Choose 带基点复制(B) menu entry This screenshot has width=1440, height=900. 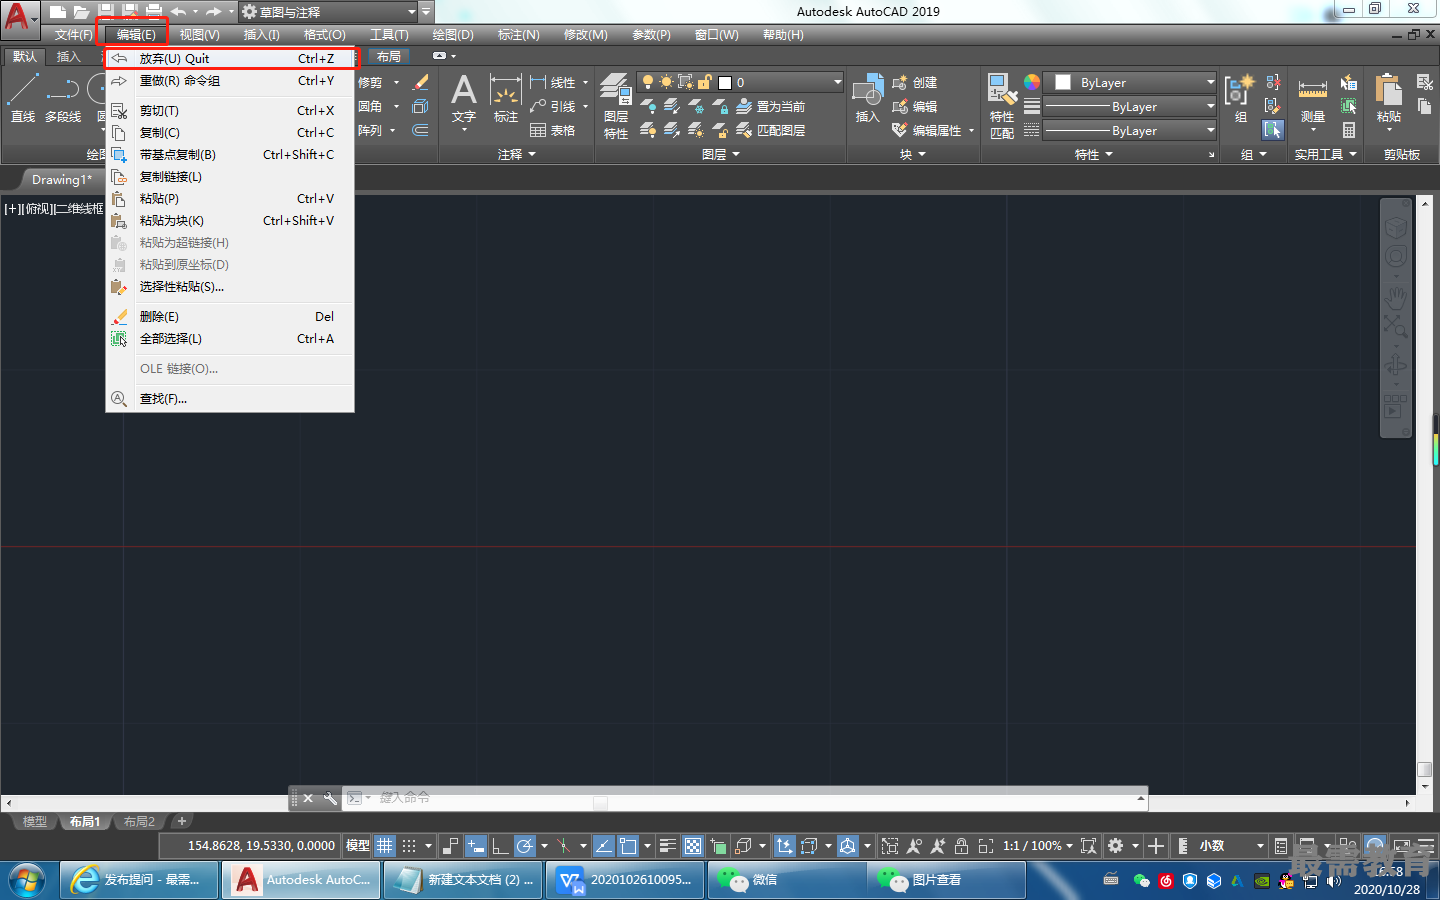coord(230,155)
